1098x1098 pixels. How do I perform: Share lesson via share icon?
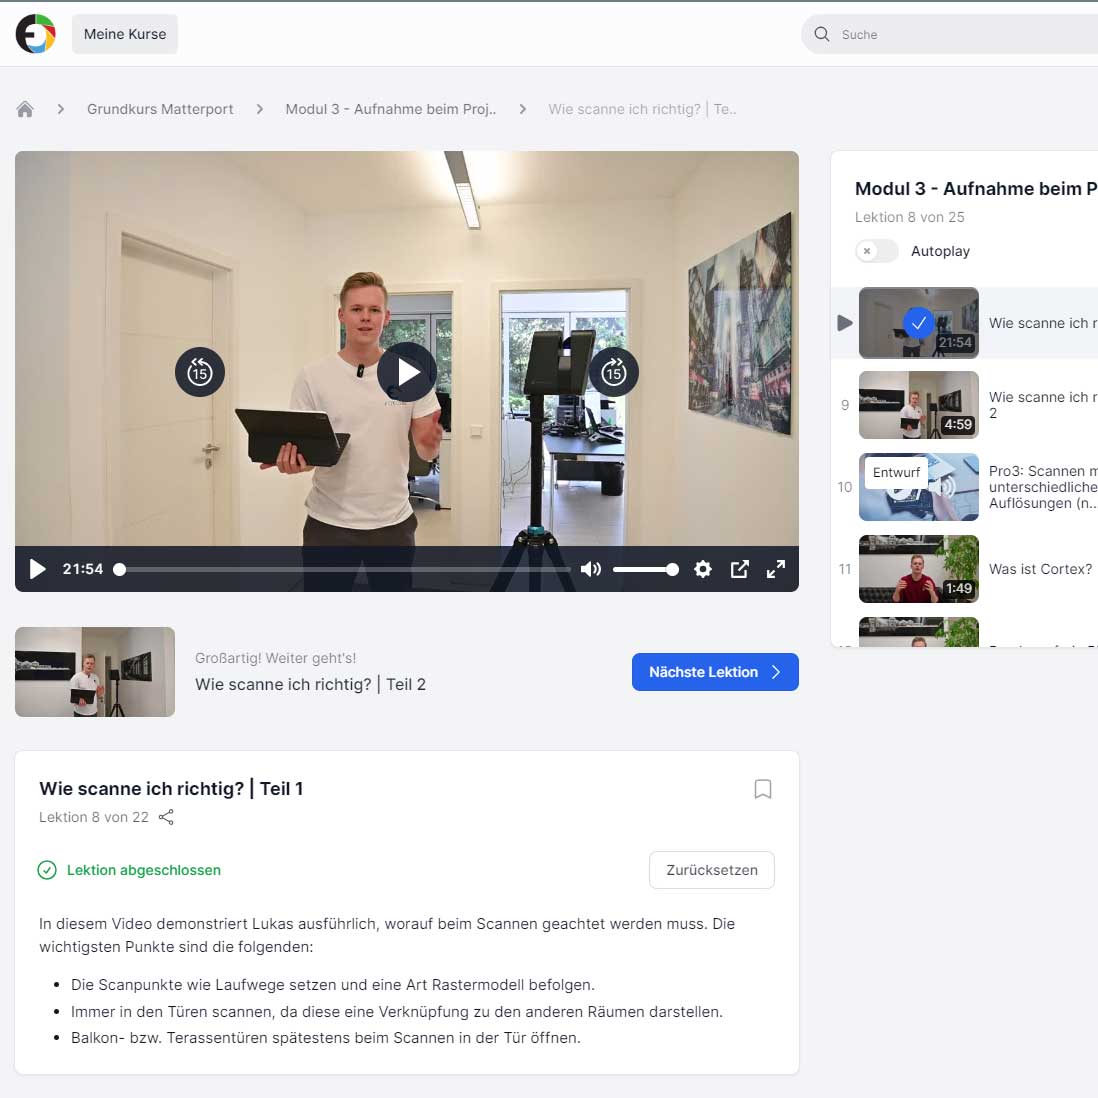click(166, 817)
